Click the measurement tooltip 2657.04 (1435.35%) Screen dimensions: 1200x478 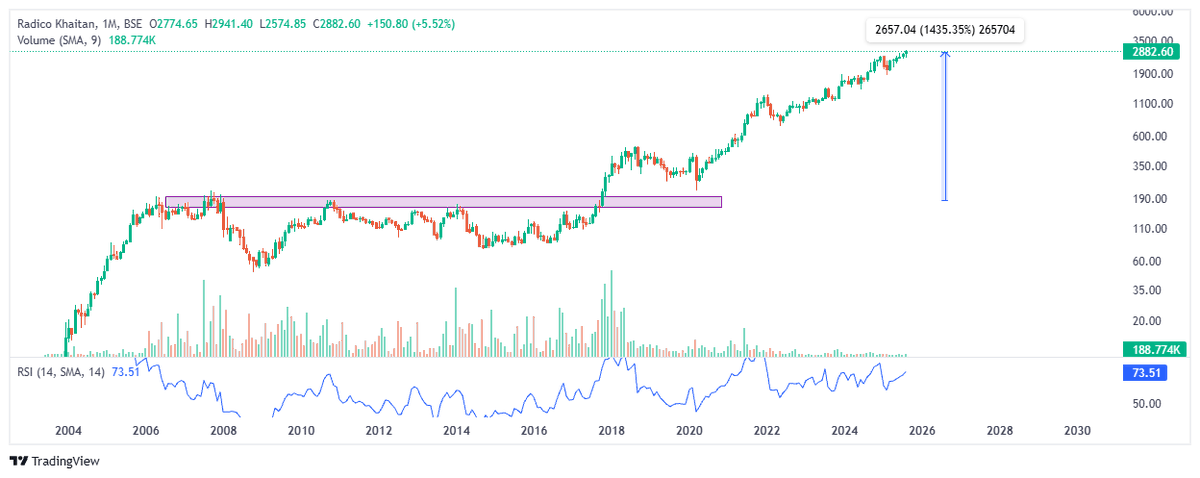click(x=945, y=30)
